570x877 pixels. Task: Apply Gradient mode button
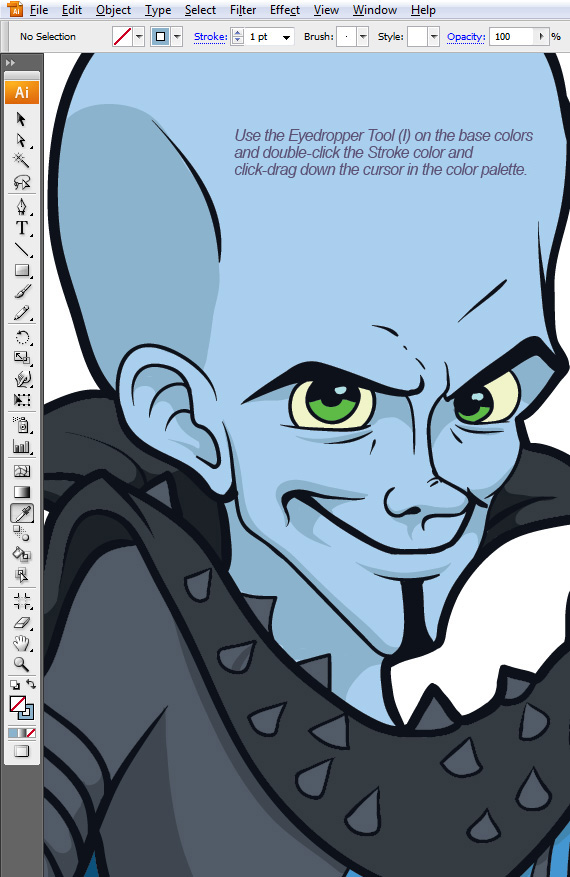pyautogui.click(x=22, y=733)
